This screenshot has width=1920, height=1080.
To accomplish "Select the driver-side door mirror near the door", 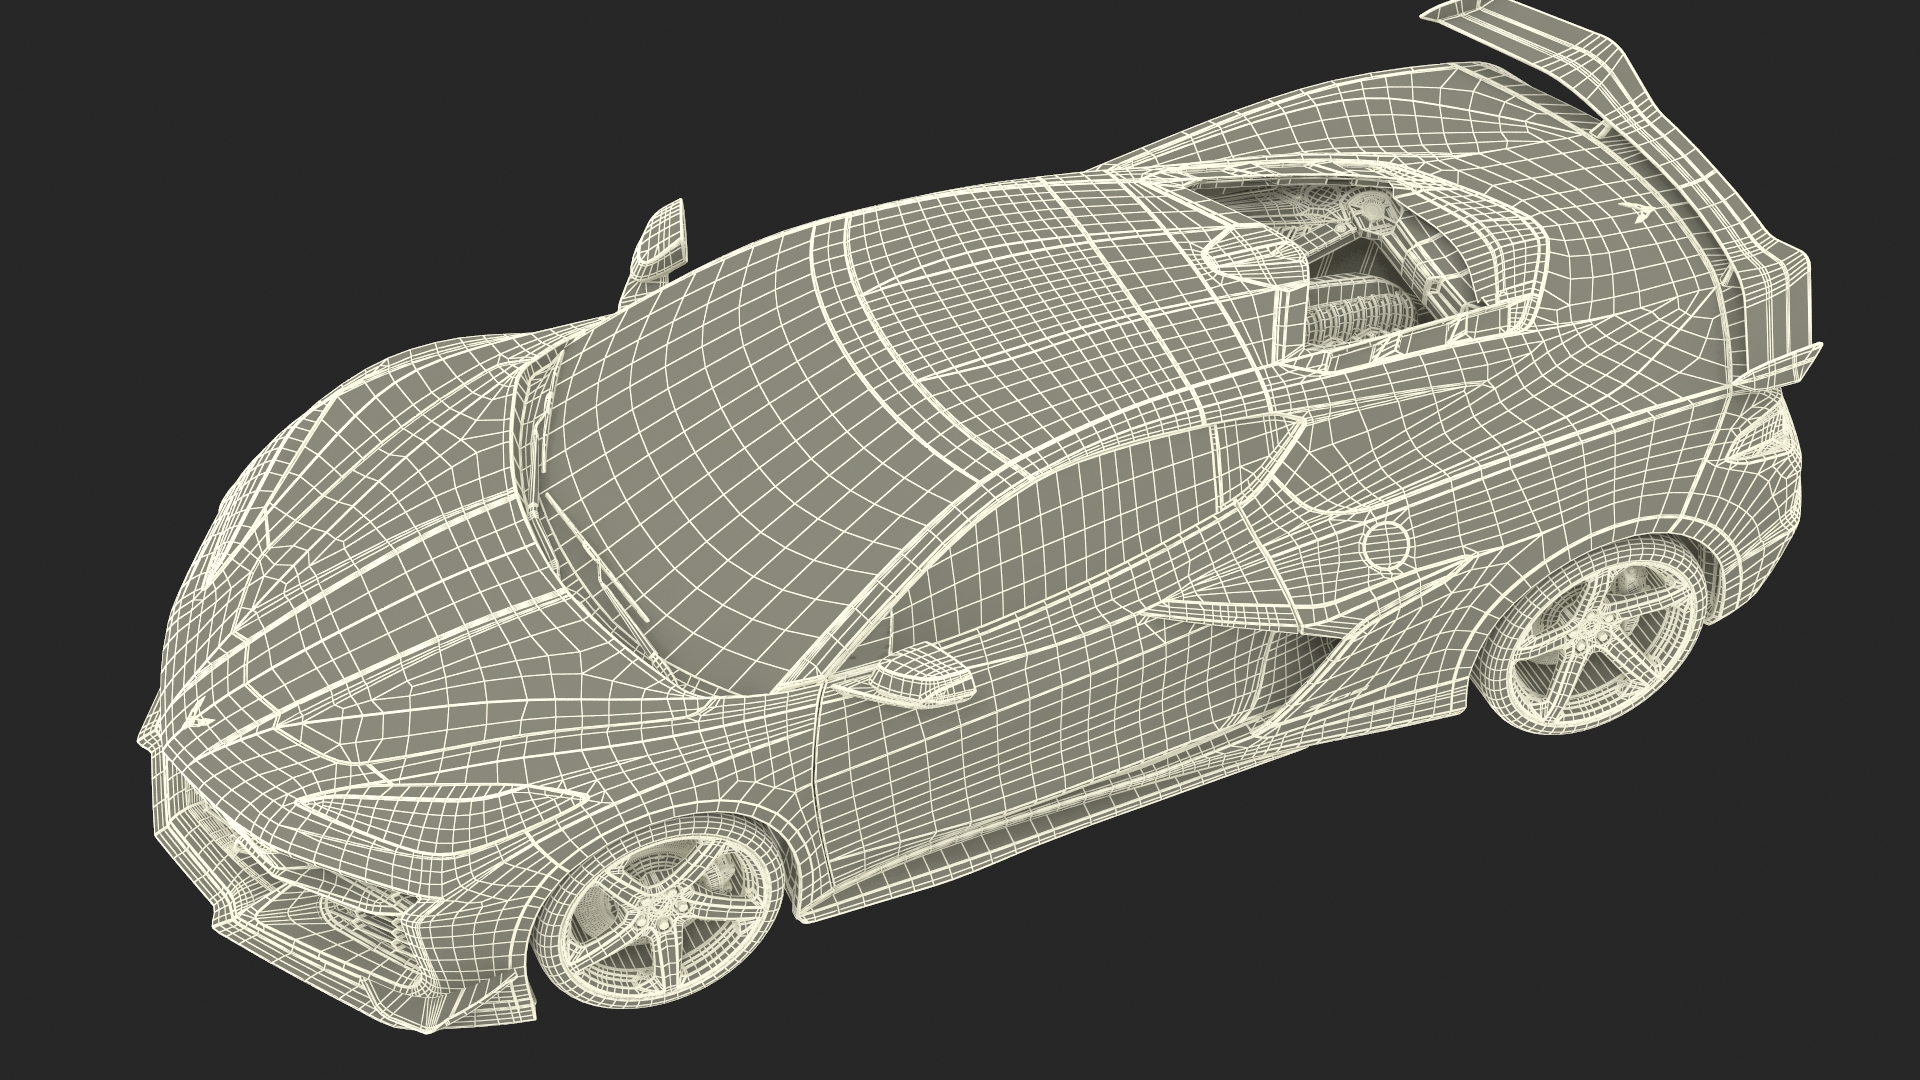I will [920, 673].
